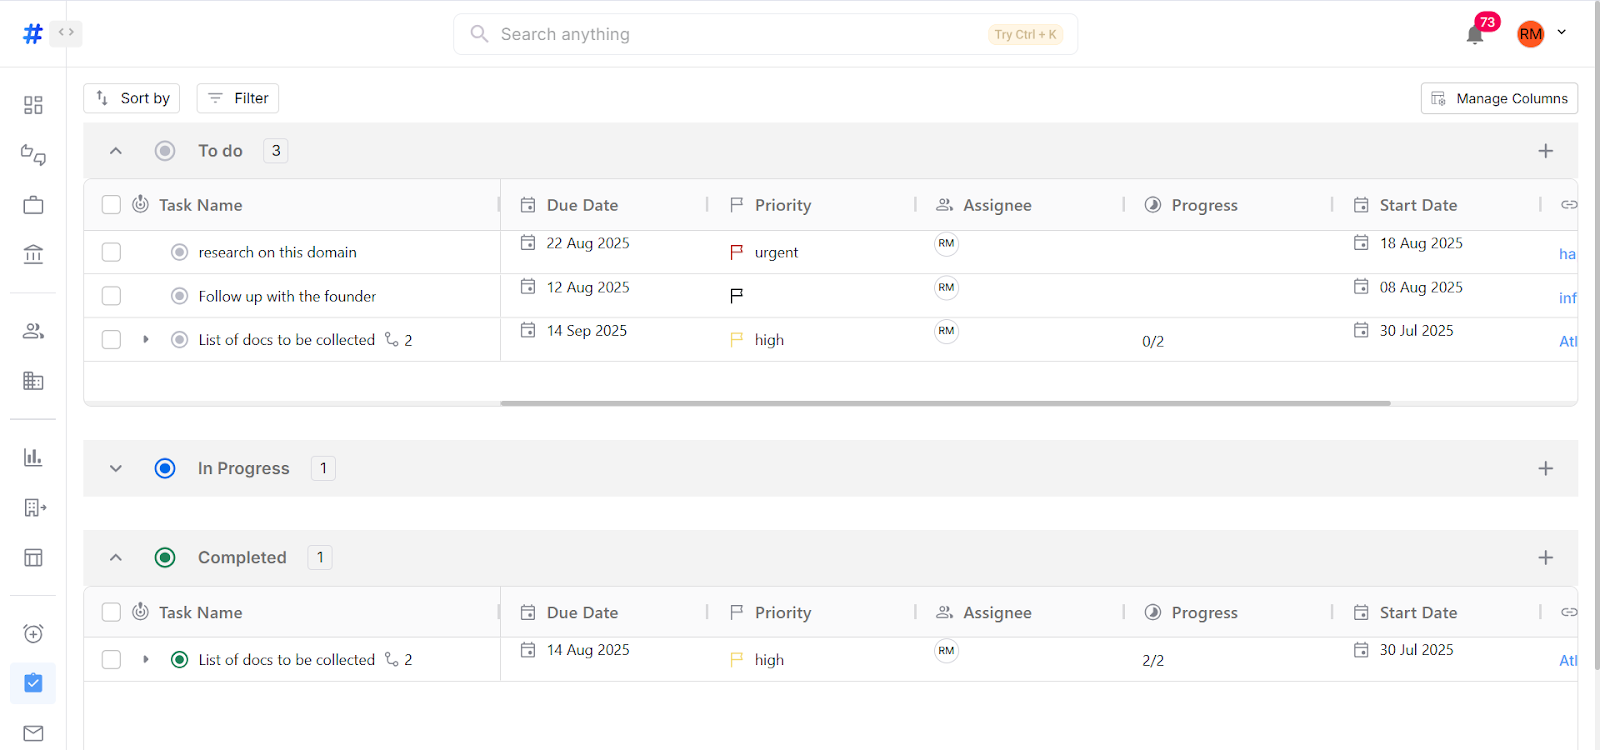Toggle status circle of Follow up with the founder
The width and height of the screenshot is (1600, 750).
click(x=179, y=296)
